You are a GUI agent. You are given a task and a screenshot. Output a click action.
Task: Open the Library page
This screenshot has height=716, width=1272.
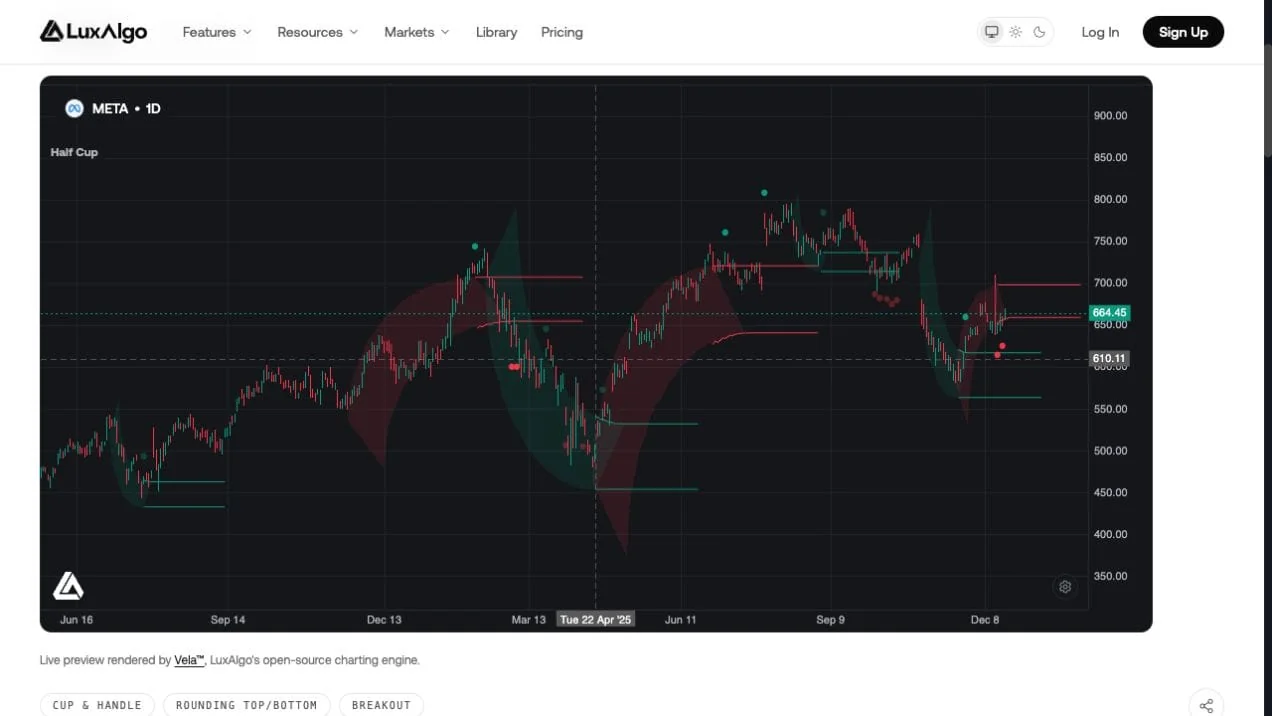(x=496, y=32)
